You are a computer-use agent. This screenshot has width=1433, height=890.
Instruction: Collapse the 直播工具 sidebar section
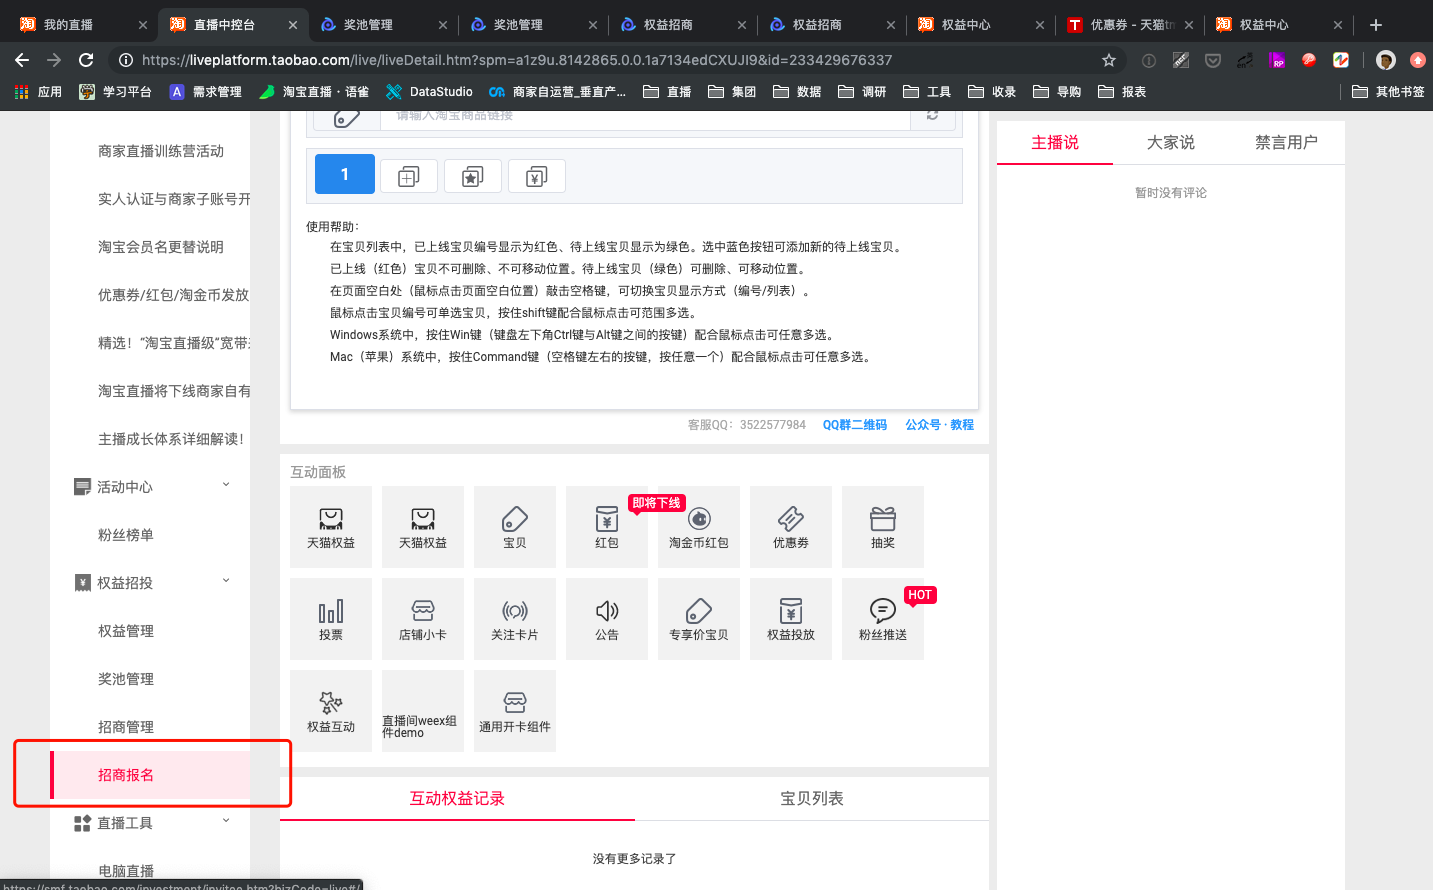pyautogui.click(x=226, y=822)
